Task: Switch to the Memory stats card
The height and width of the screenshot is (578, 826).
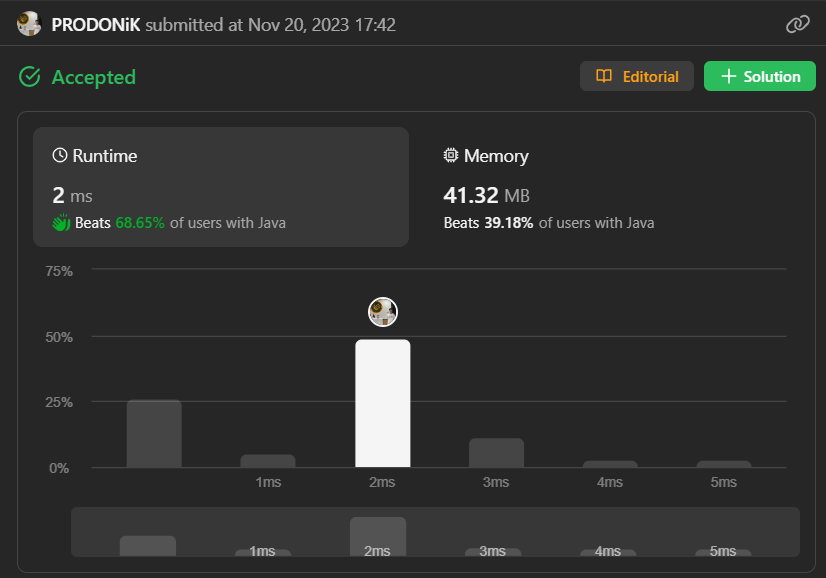Action: tap(610, 187)
